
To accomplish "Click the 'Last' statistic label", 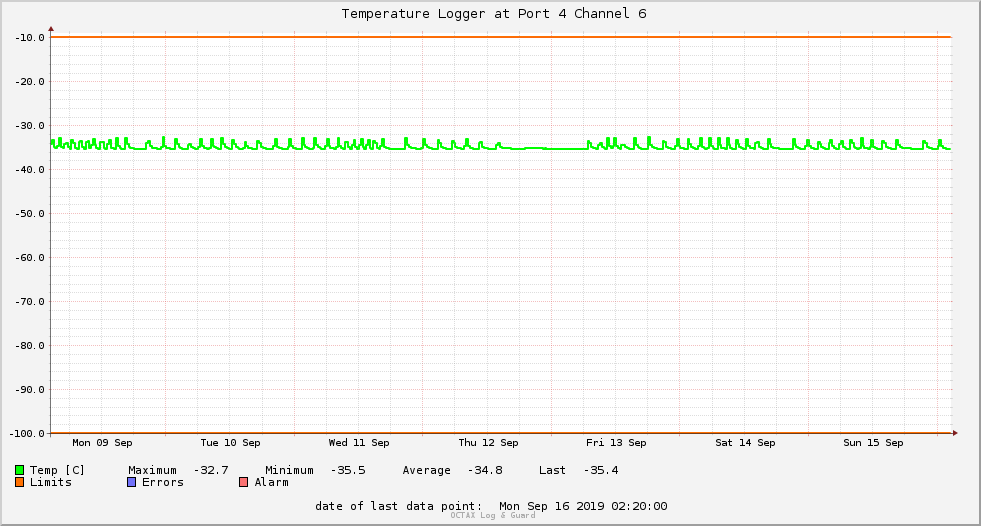I will (x=552, y=470).
